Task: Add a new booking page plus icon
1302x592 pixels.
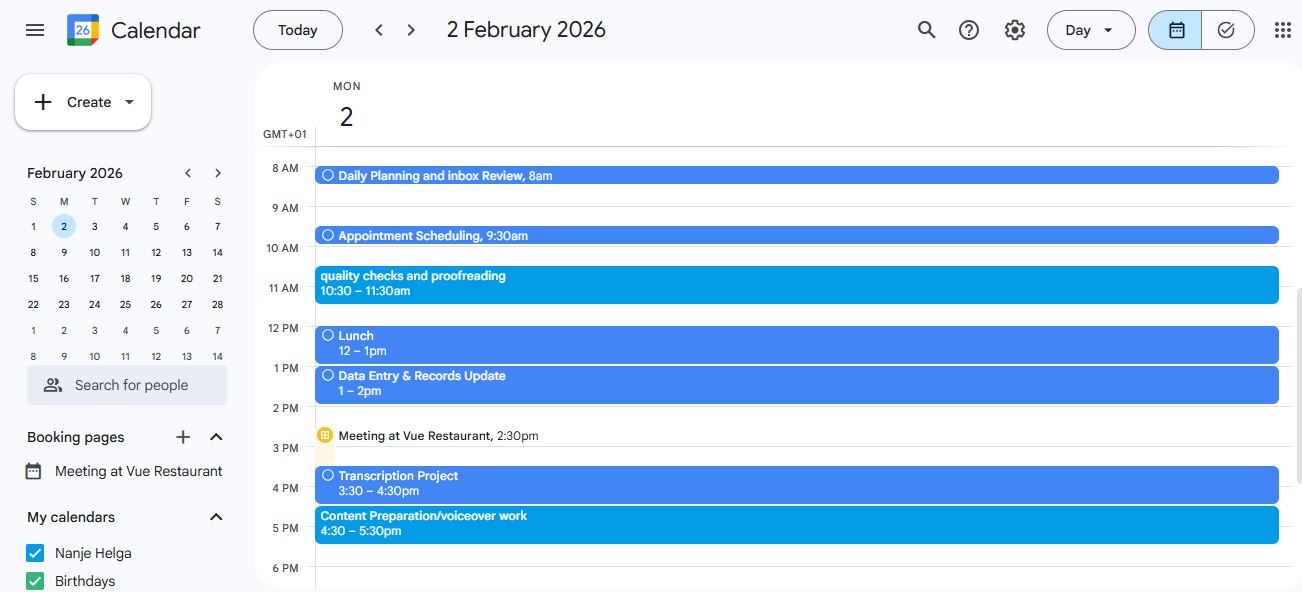Action: (x=183, y=437)
